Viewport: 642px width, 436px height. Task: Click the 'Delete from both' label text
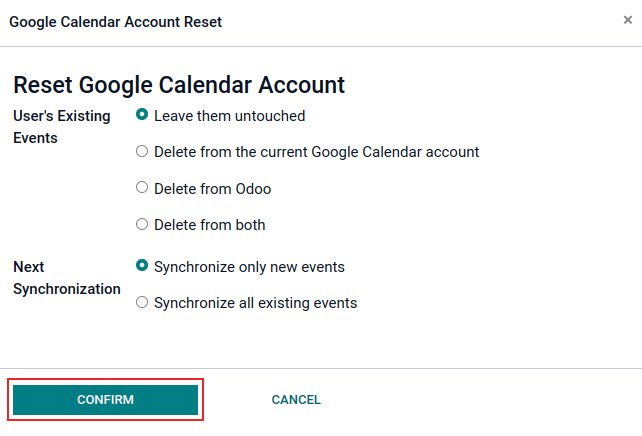click(209, 225)
